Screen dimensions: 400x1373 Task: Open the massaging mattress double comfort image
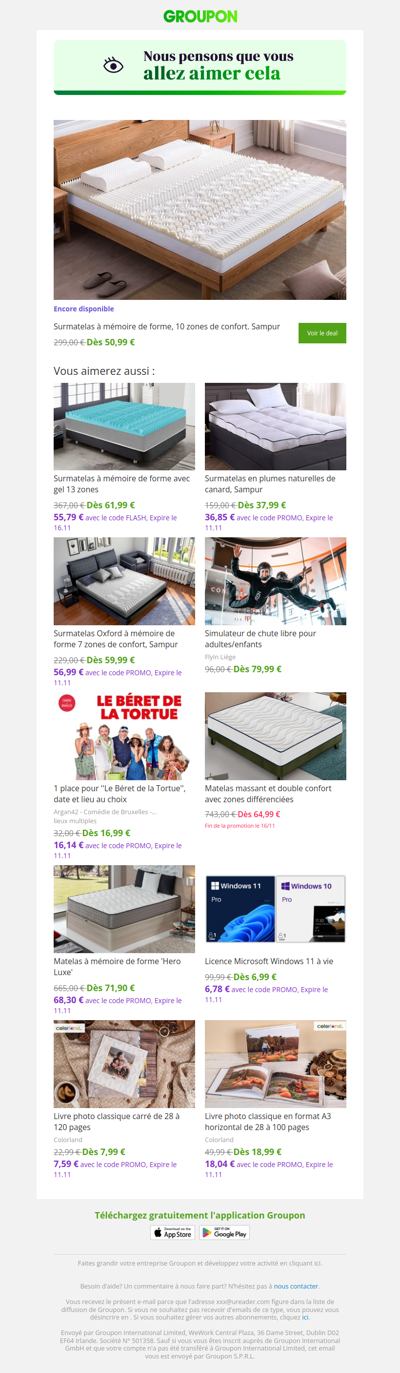276,736
